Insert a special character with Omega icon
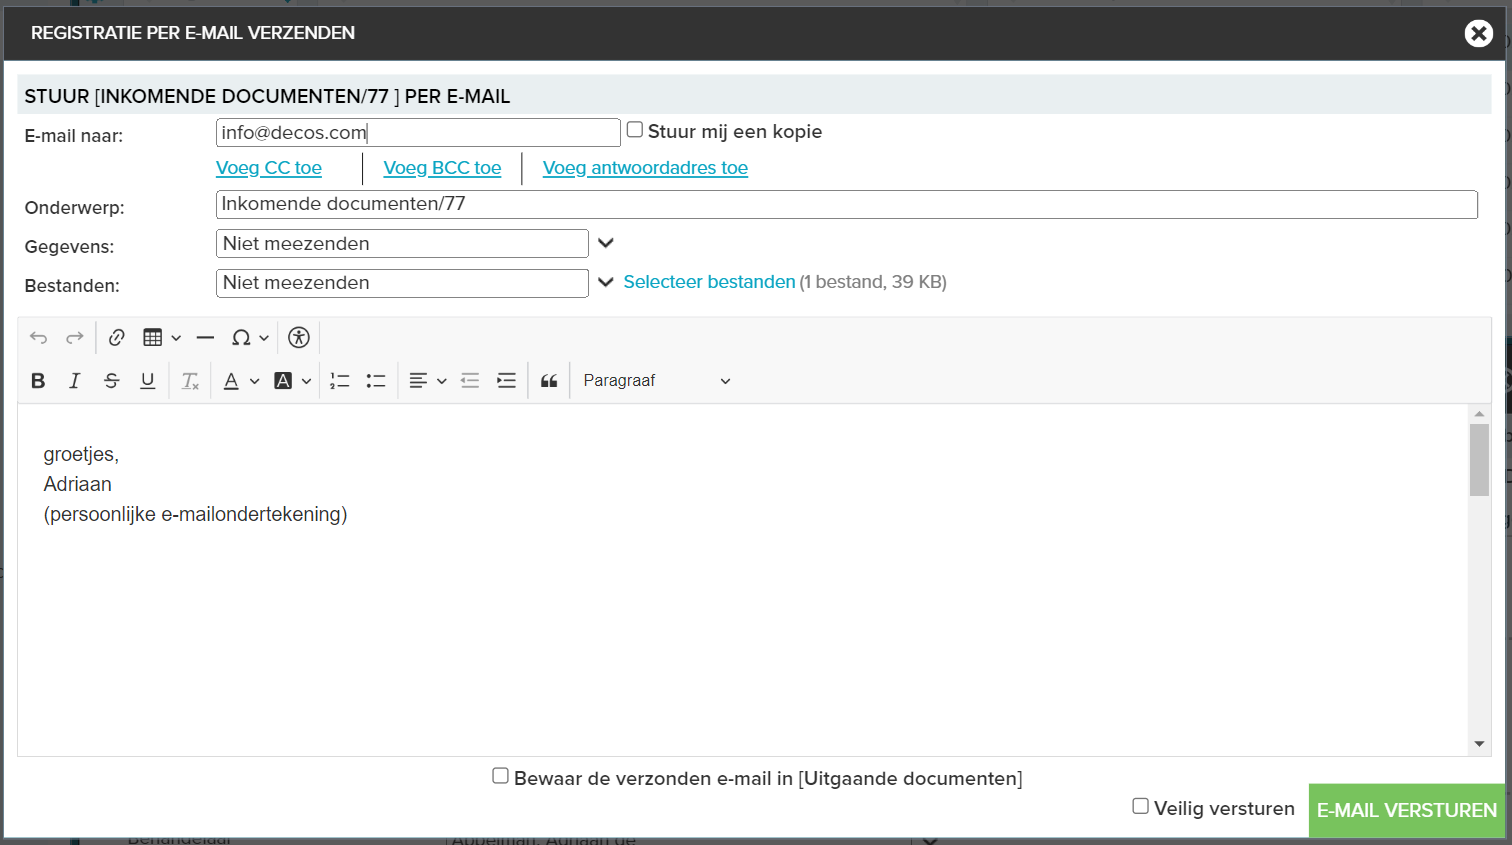 click(x=241, y=338)
